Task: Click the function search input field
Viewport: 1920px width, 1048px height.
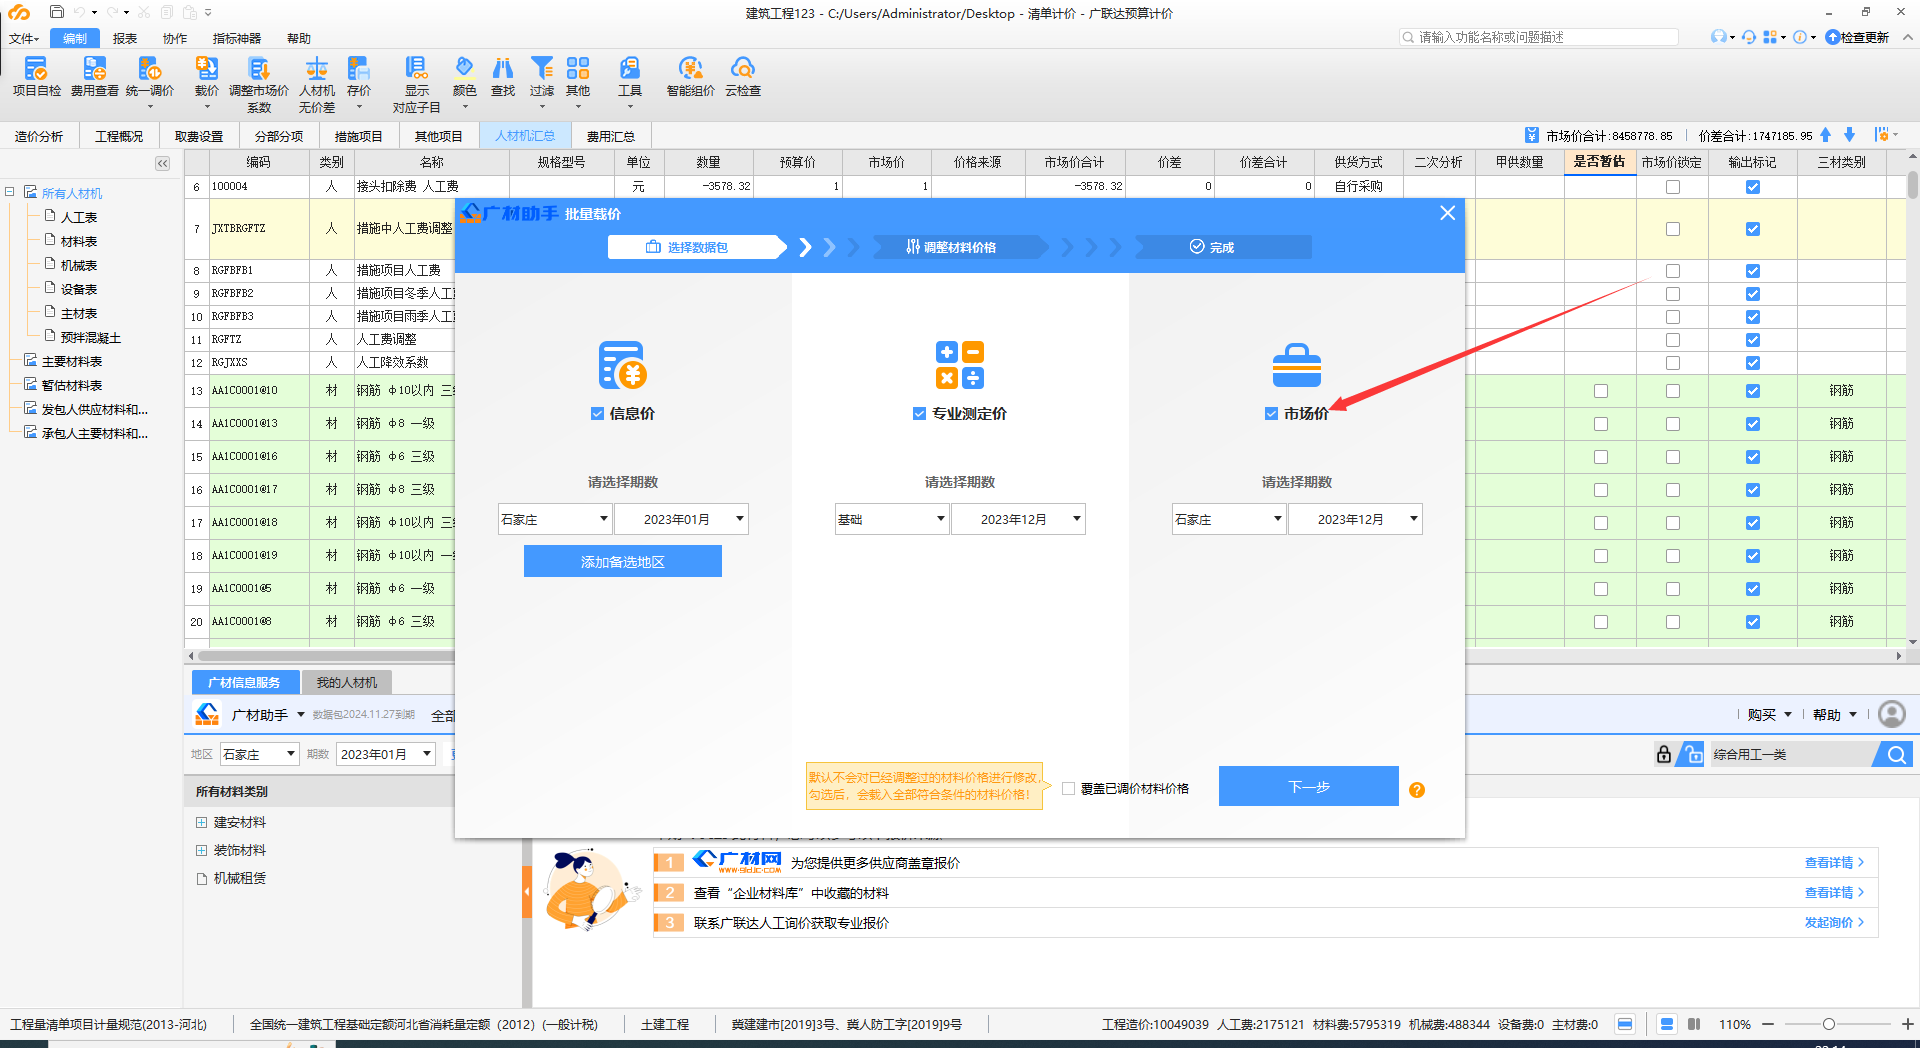Action: 1538,37
